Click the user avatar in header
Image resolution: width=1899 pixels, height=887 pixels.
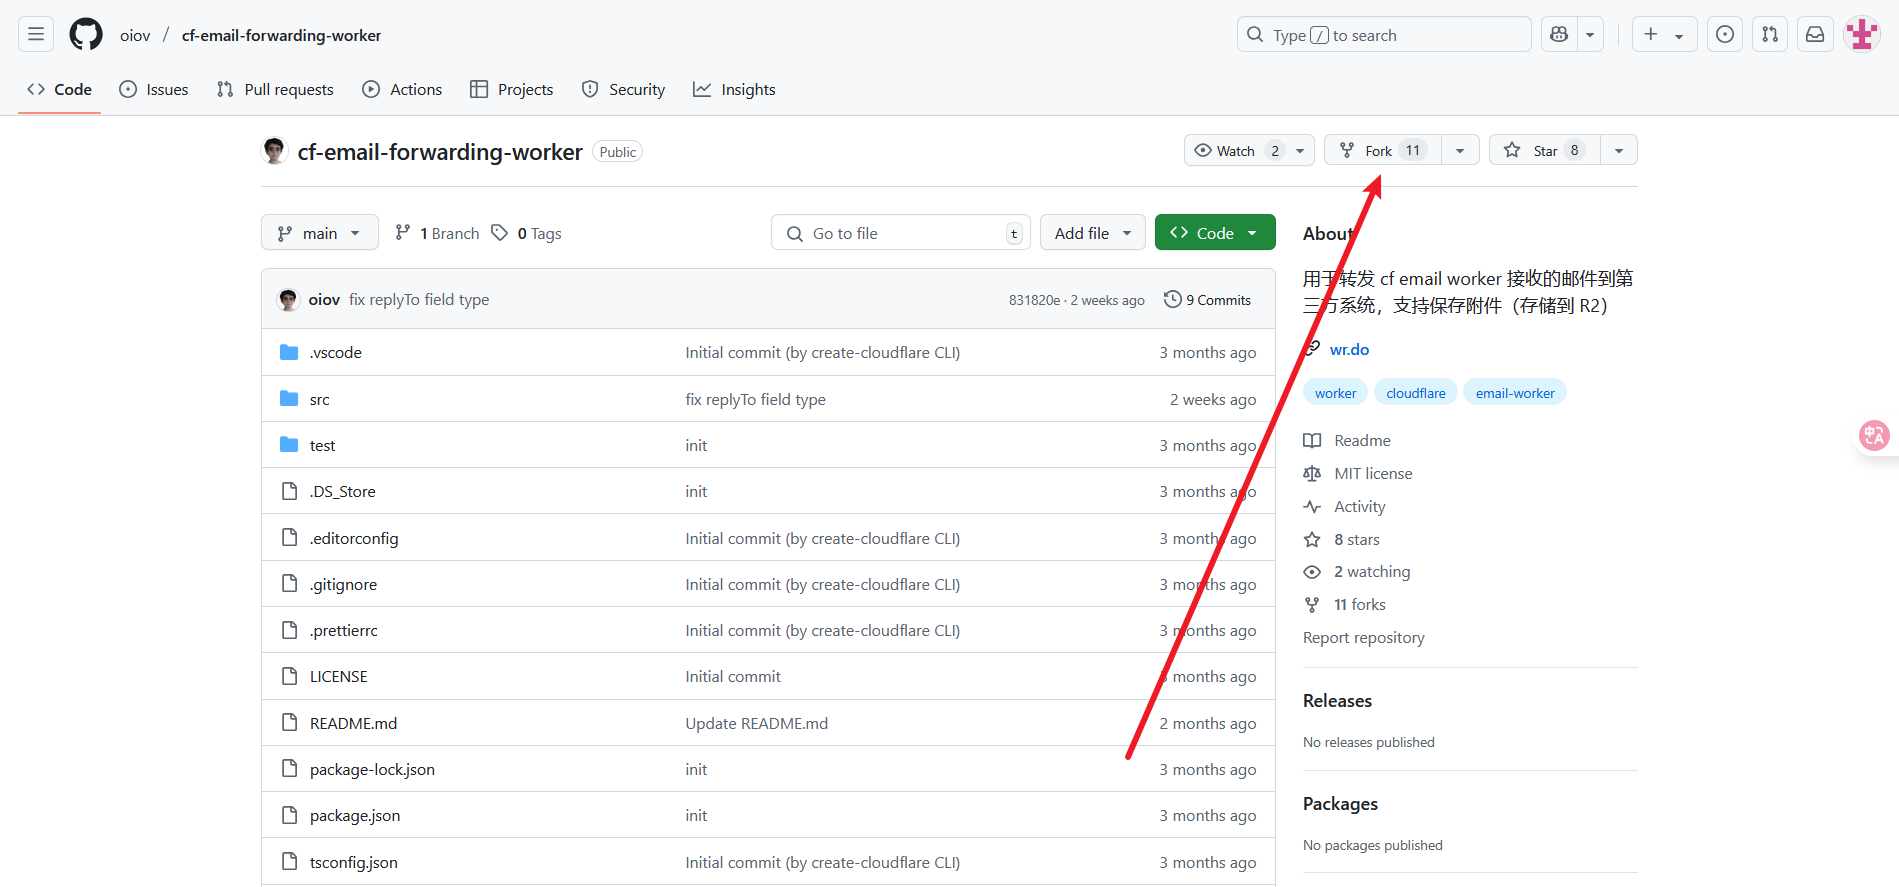[1861, 35]
